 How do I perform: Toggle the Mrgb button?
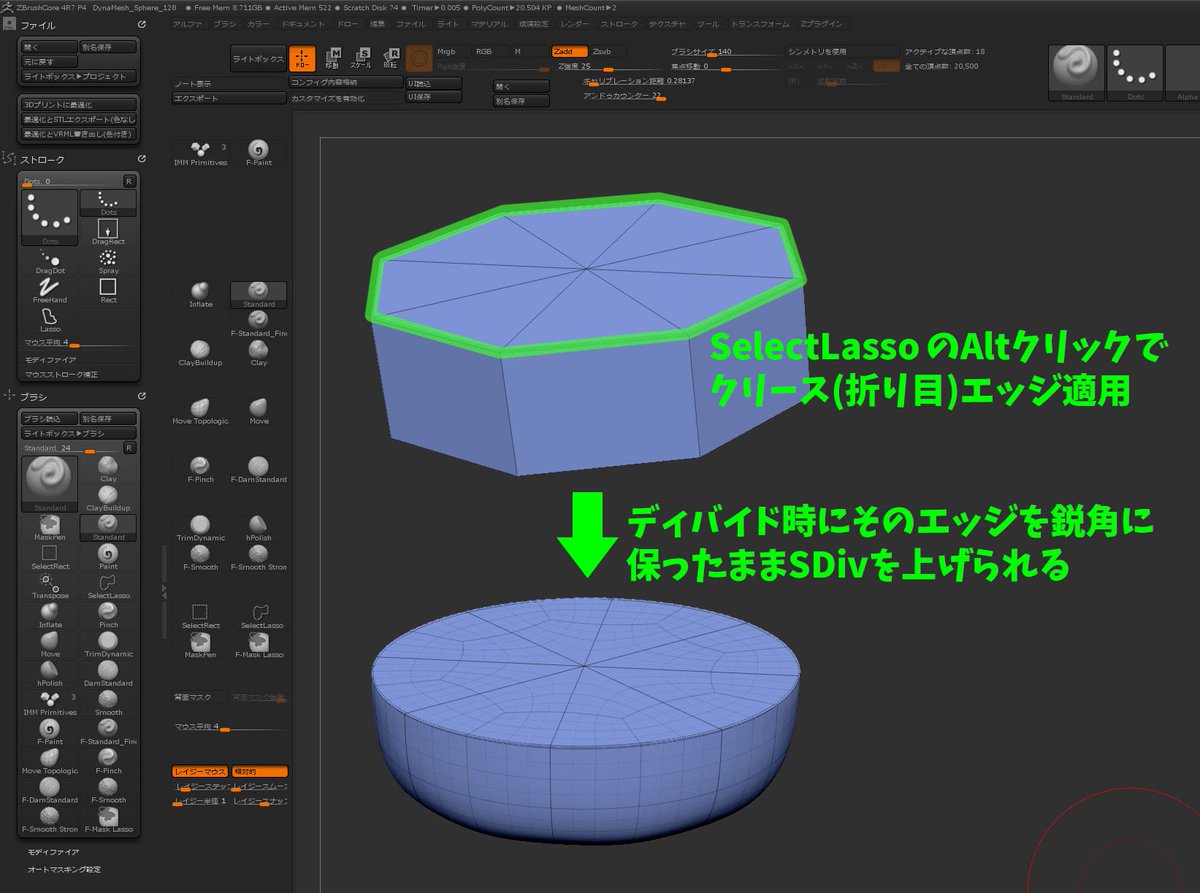pos(451,51)
